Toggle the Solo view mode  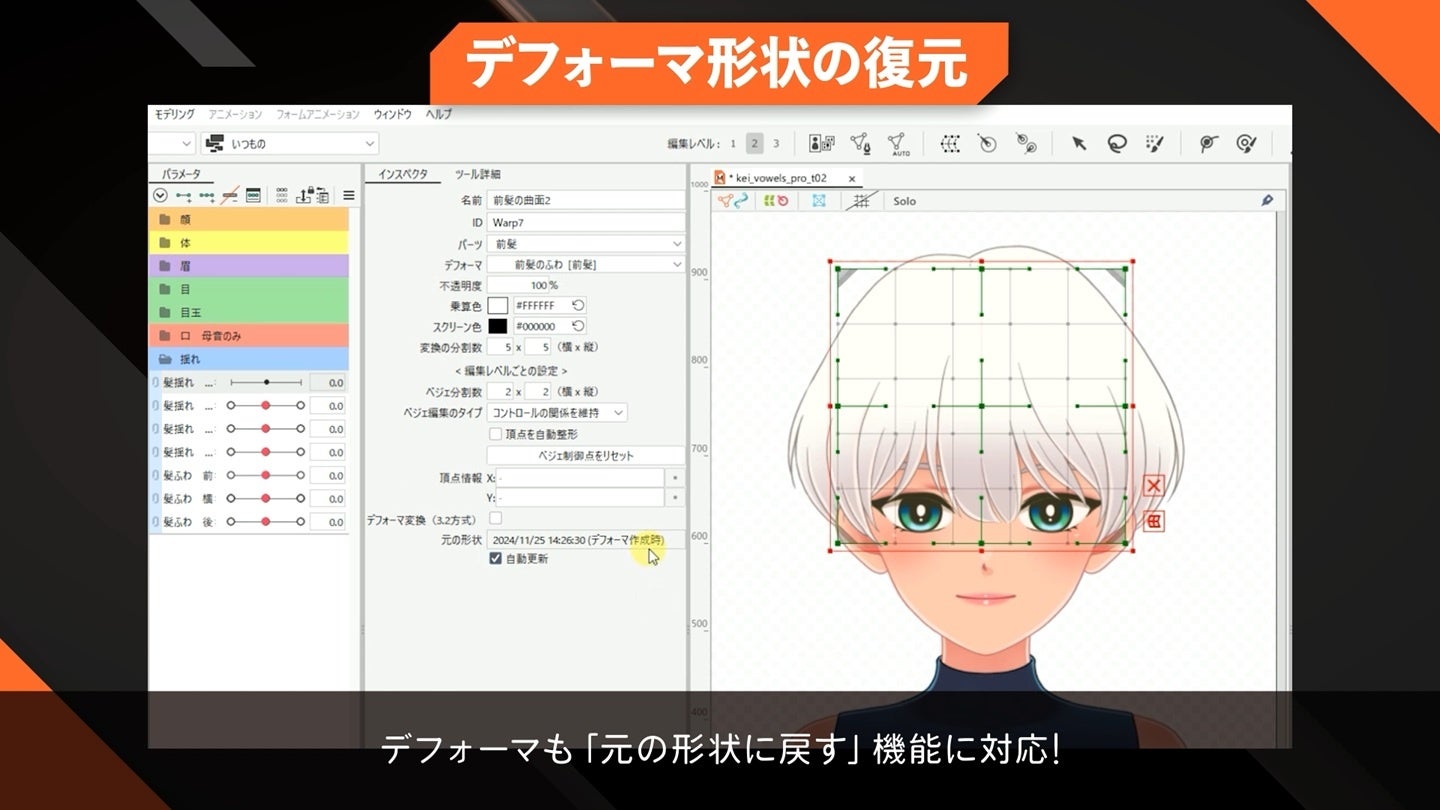click(904, 201)
